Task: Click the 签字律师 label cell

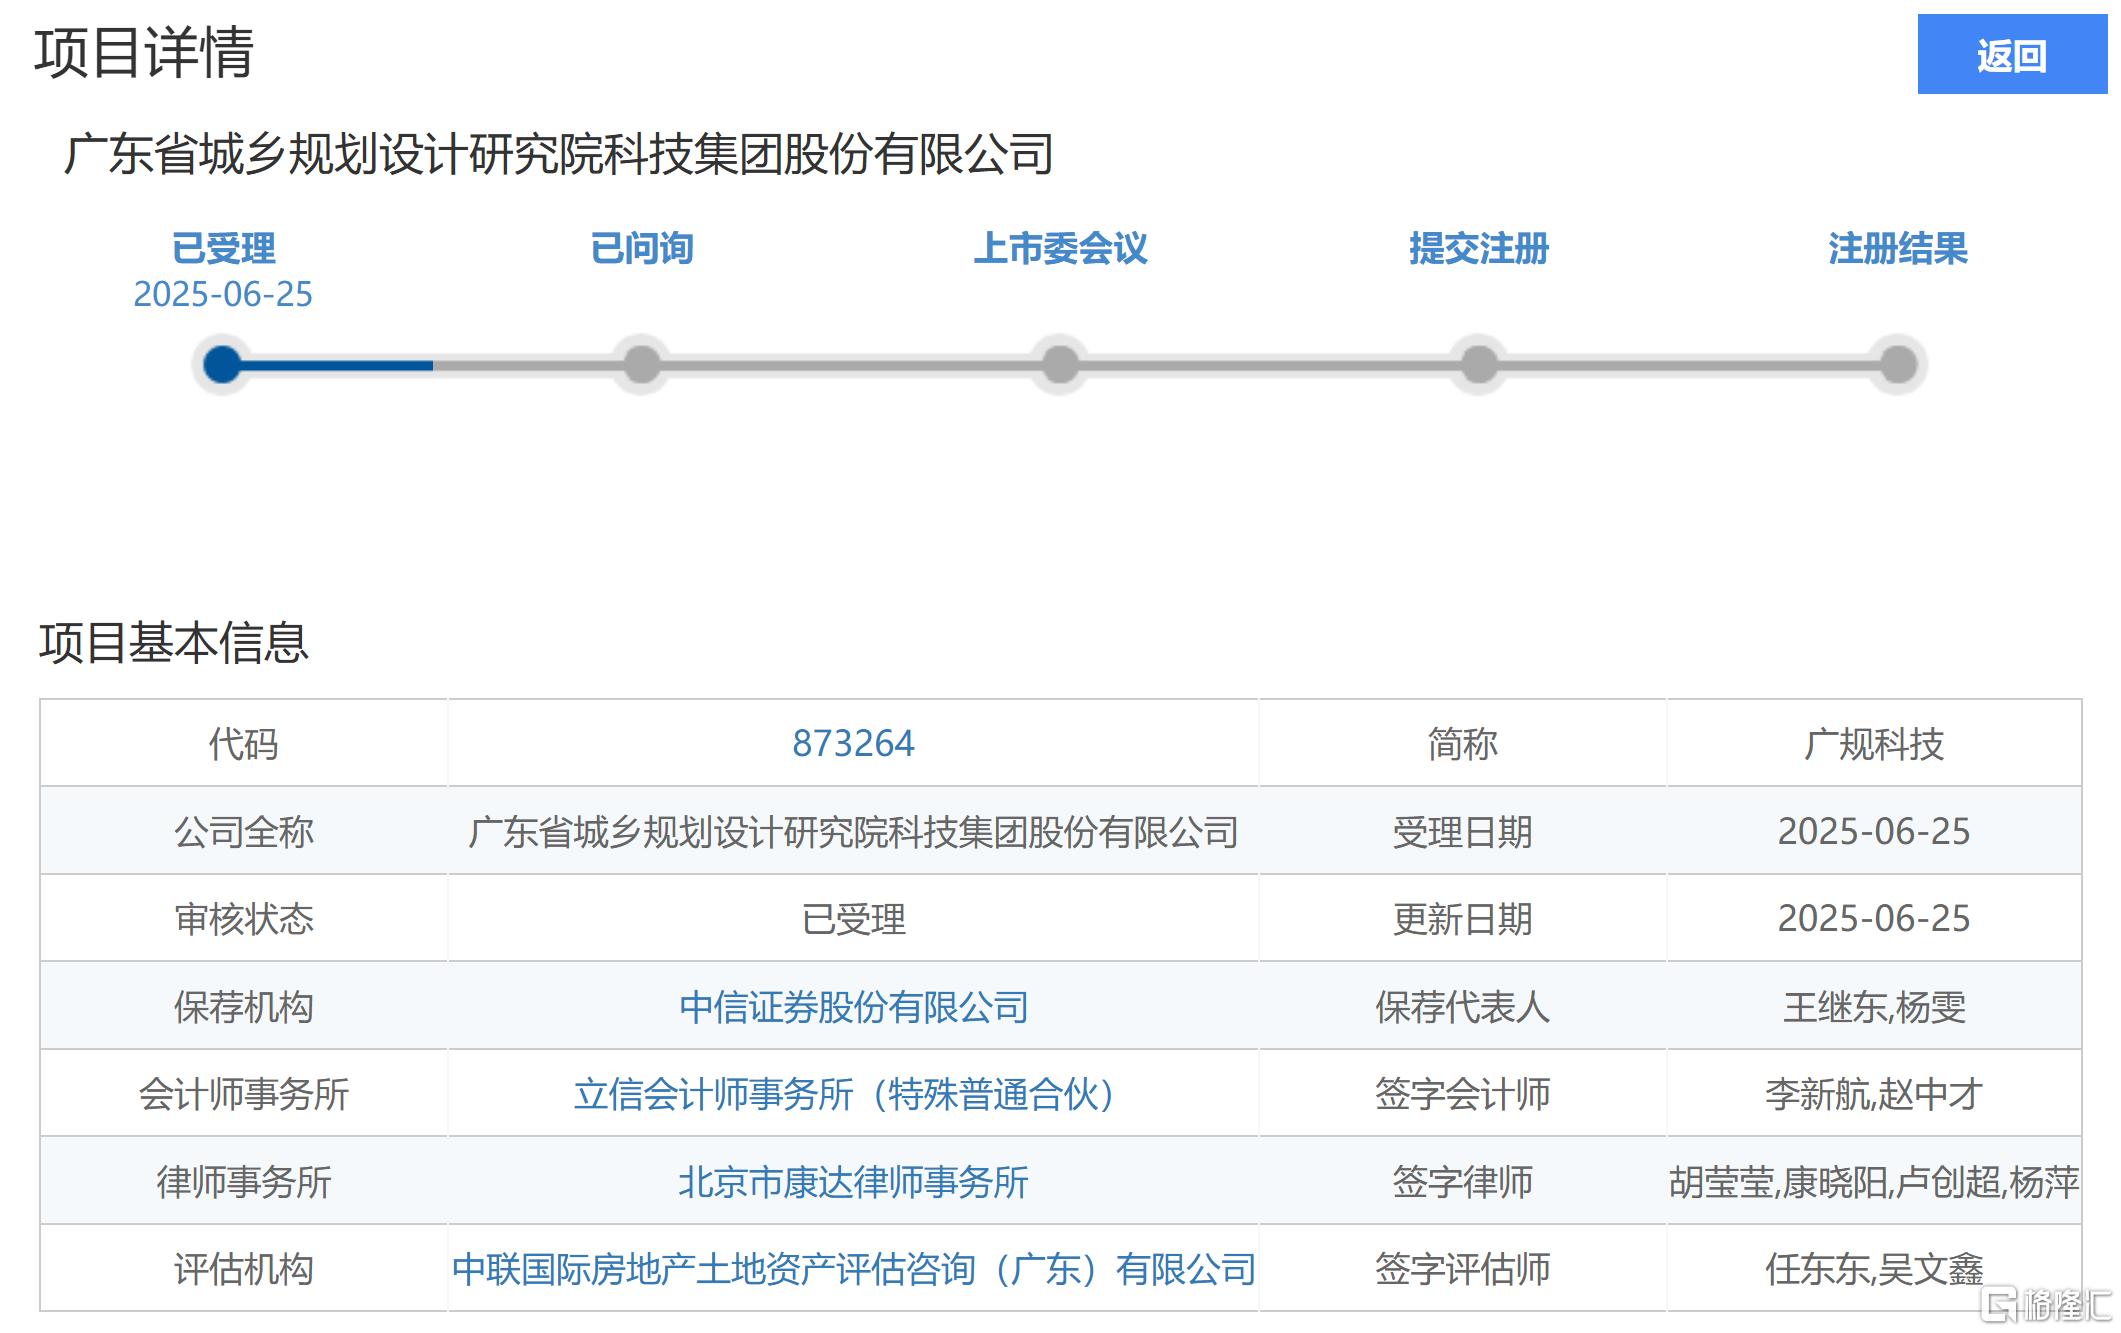Action: (1463, 1181)
